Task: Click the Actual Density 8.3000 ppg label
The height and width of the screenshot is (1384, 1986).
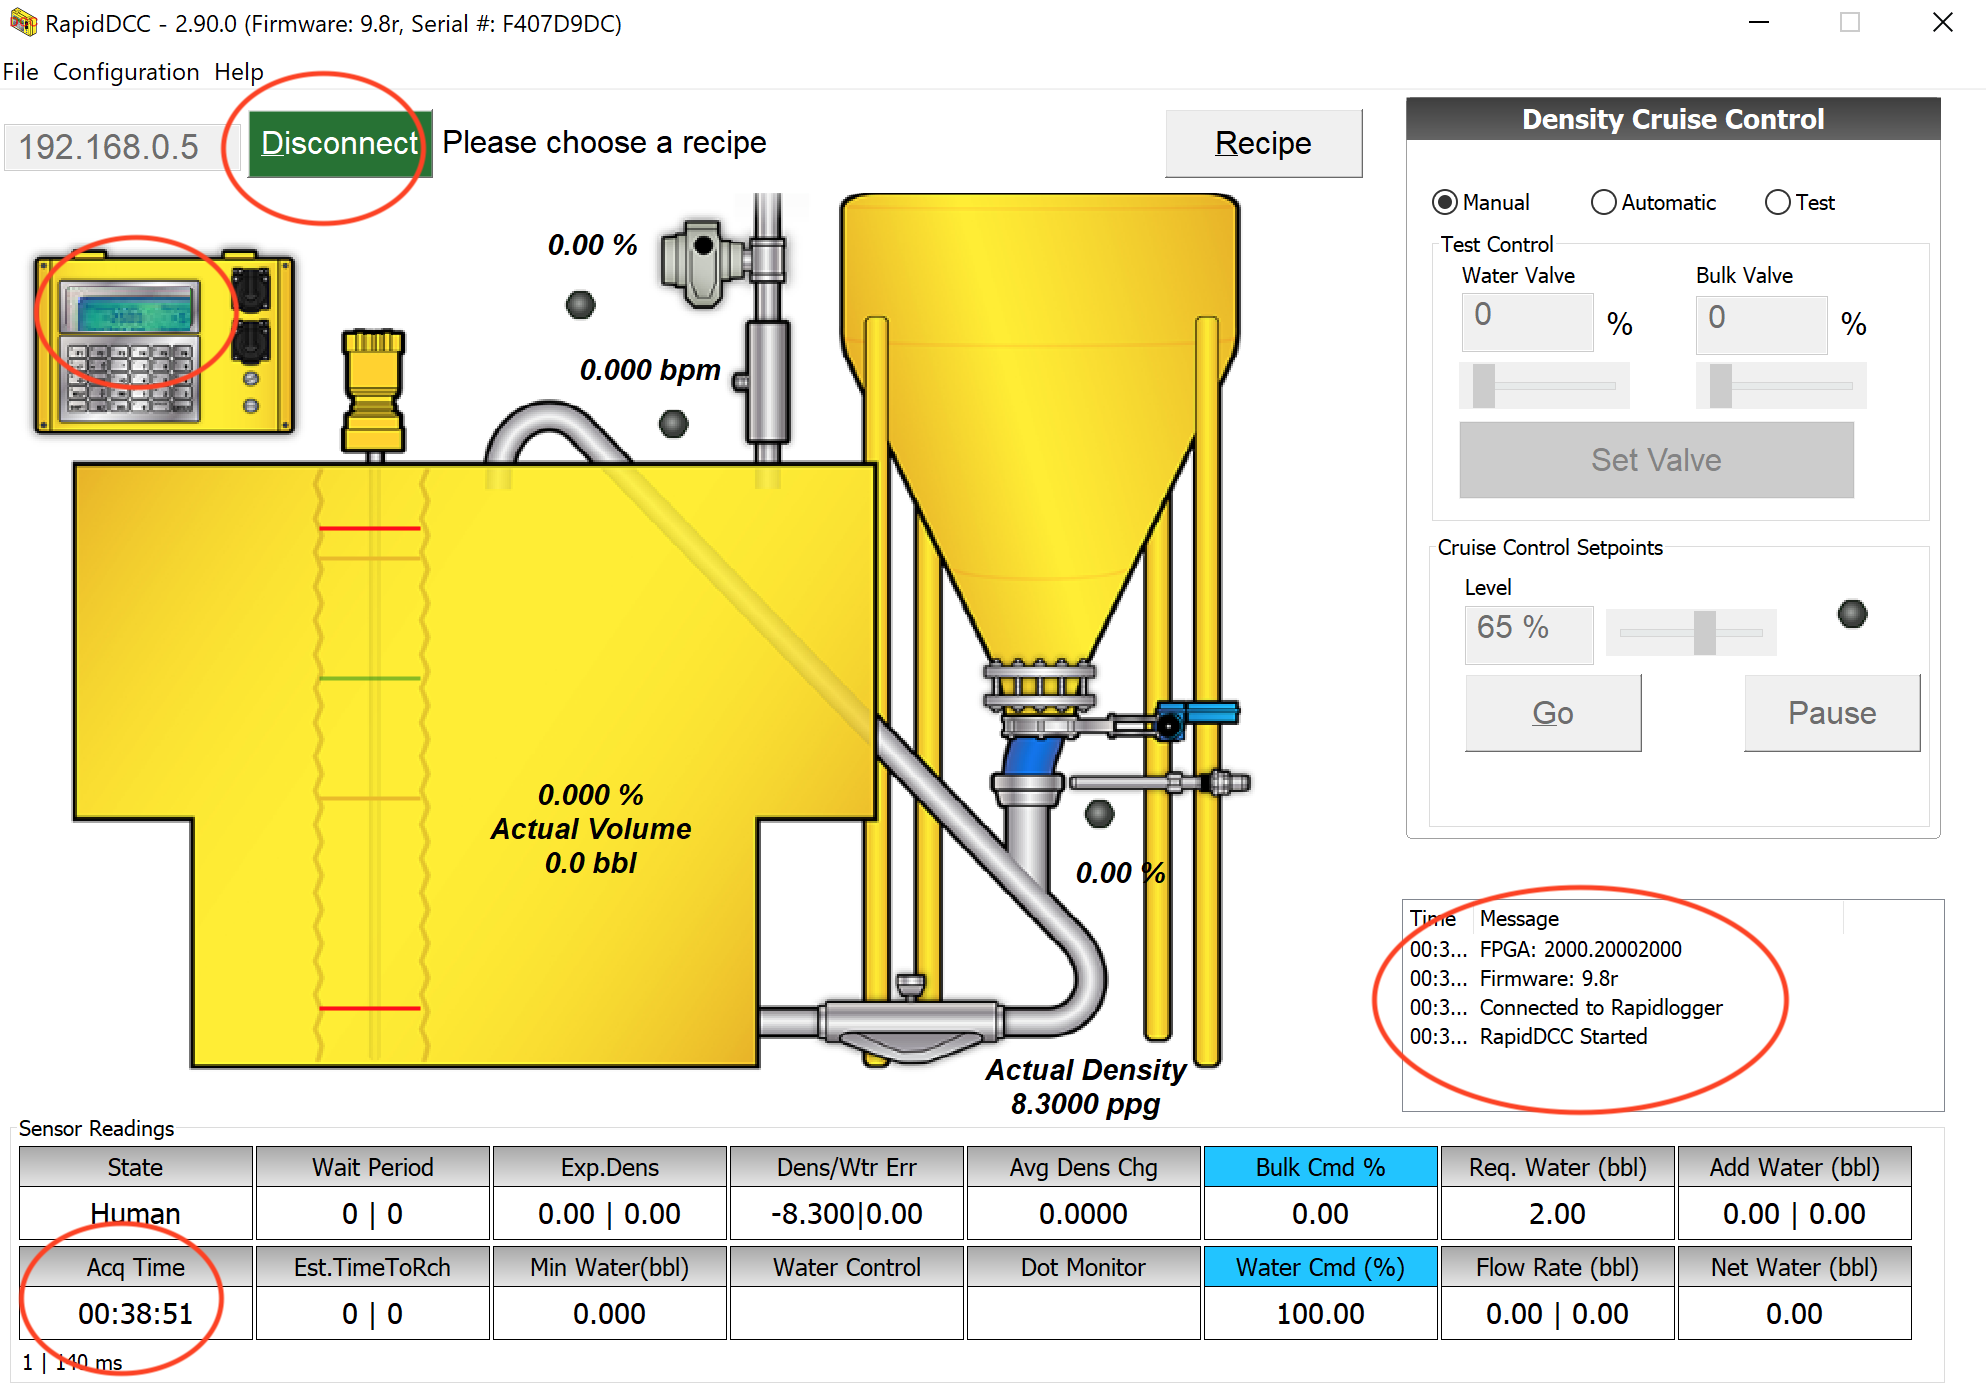Action: pyautogui.click(x=1086, y=1087)
